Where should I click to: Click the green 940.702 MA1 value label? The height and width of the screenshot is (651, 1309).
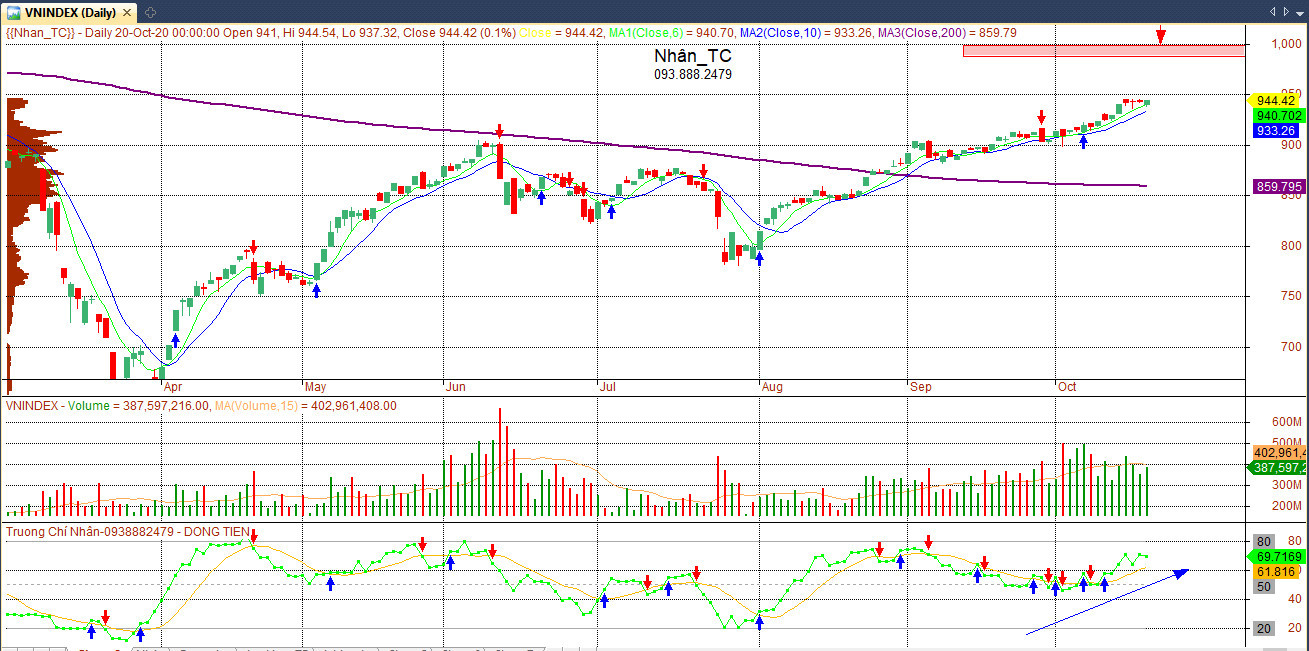[x=1276, y=115]
